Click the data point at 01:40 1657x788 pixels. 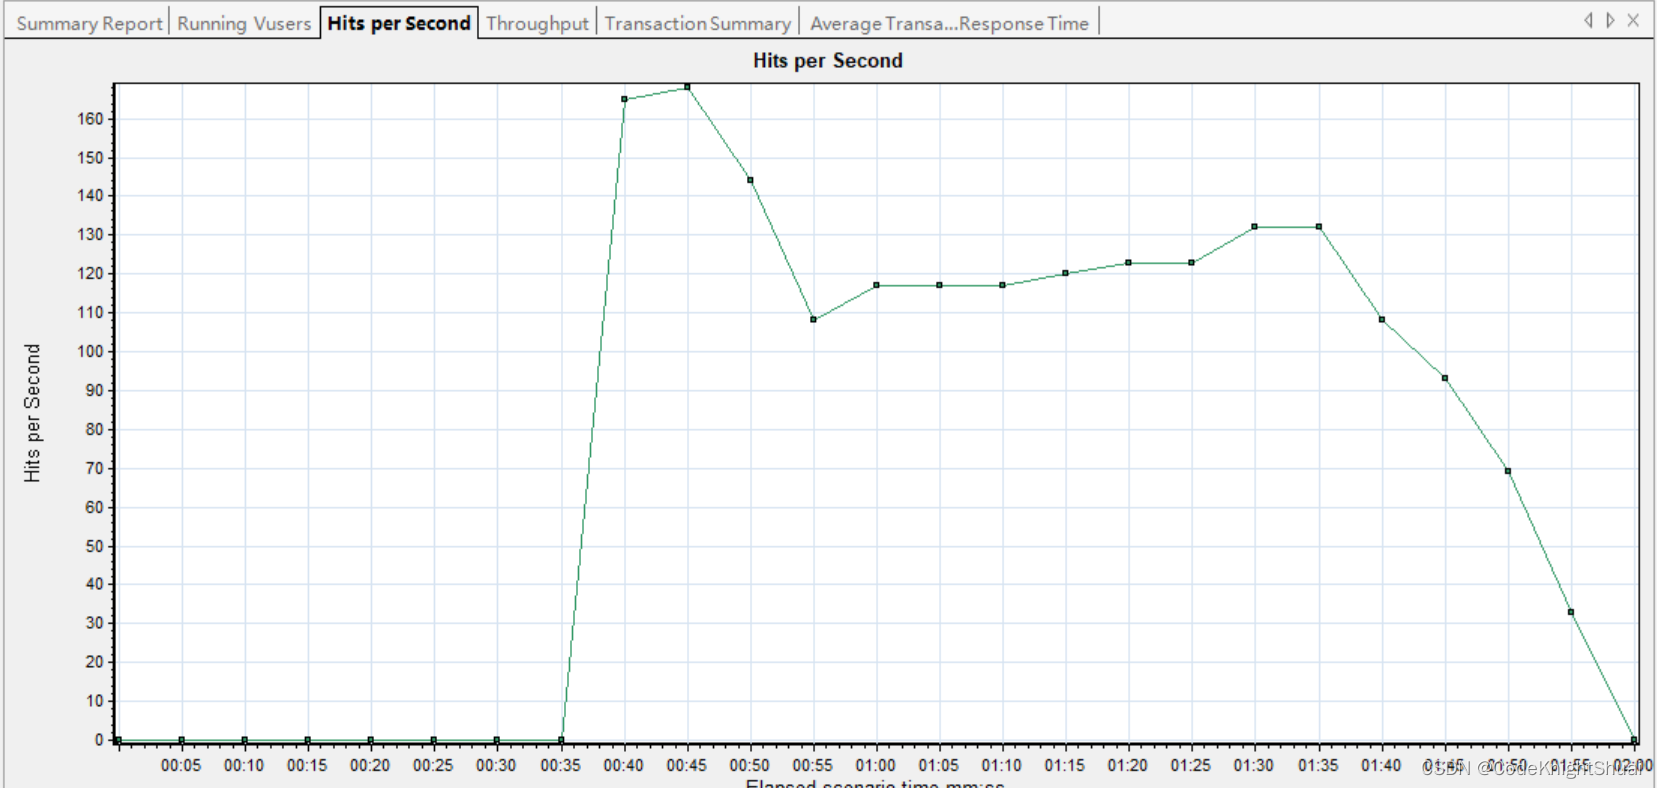(x=1382, y=320)
